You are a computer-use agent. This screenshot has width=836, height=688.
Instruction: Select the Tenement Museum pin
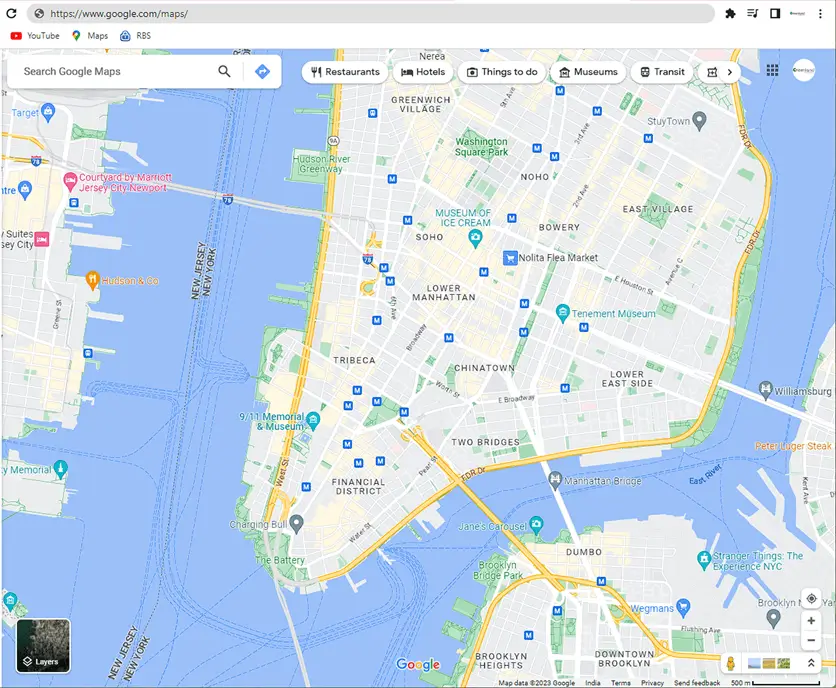pos(562,312)
